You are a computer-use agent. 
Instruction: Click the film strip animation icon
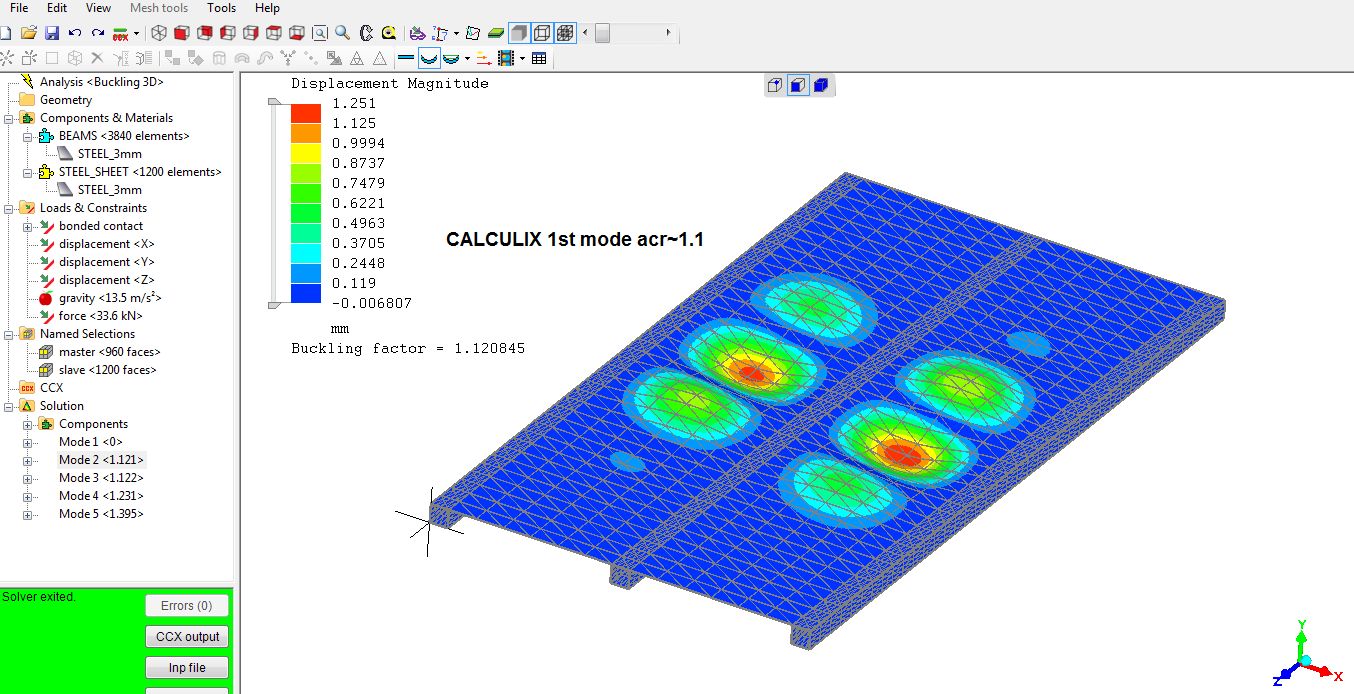click(x=506, y=59)
